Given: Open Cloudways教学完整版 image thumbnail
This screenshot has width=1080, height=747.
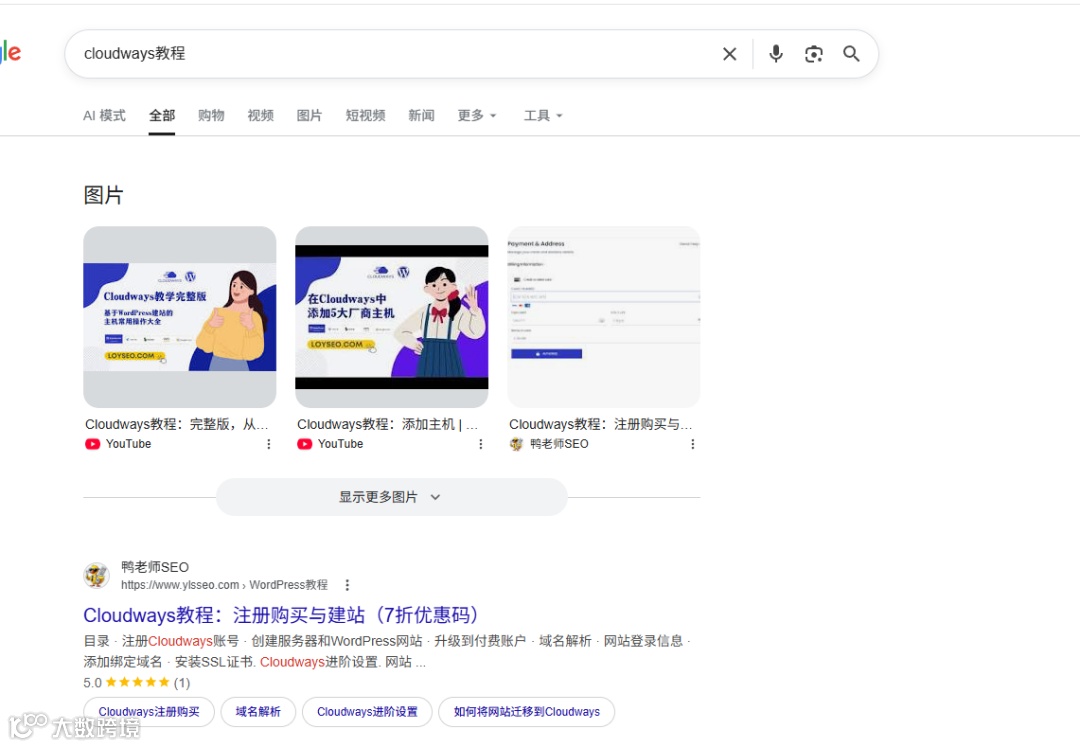Looking at the screenshot, I should pos(180,317).
